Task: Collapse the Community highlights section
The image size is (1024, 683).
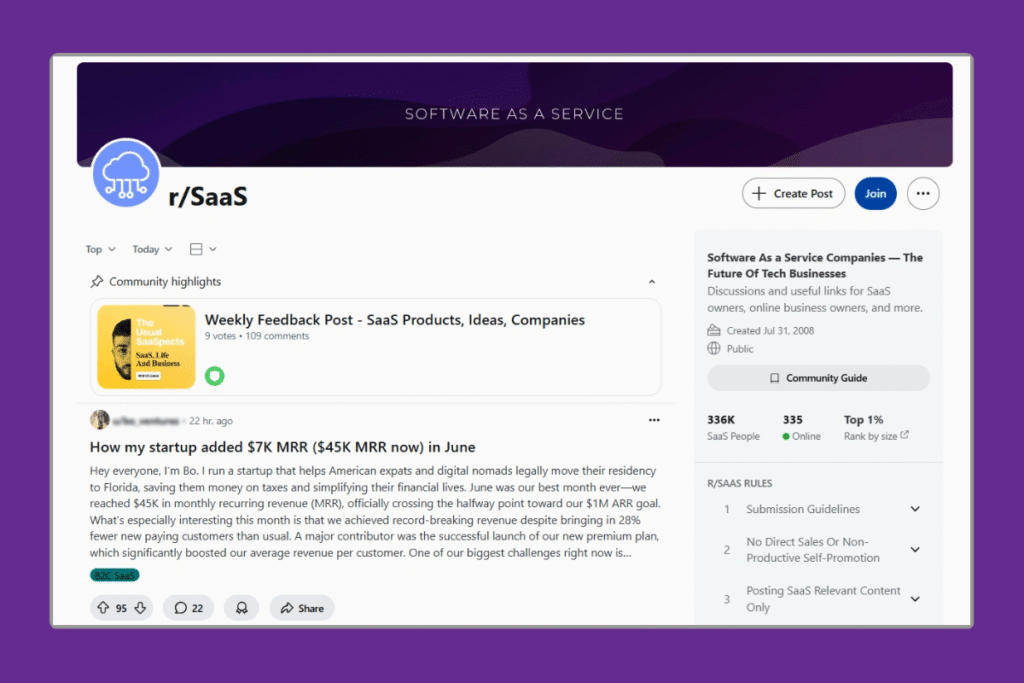Action: 652,282
